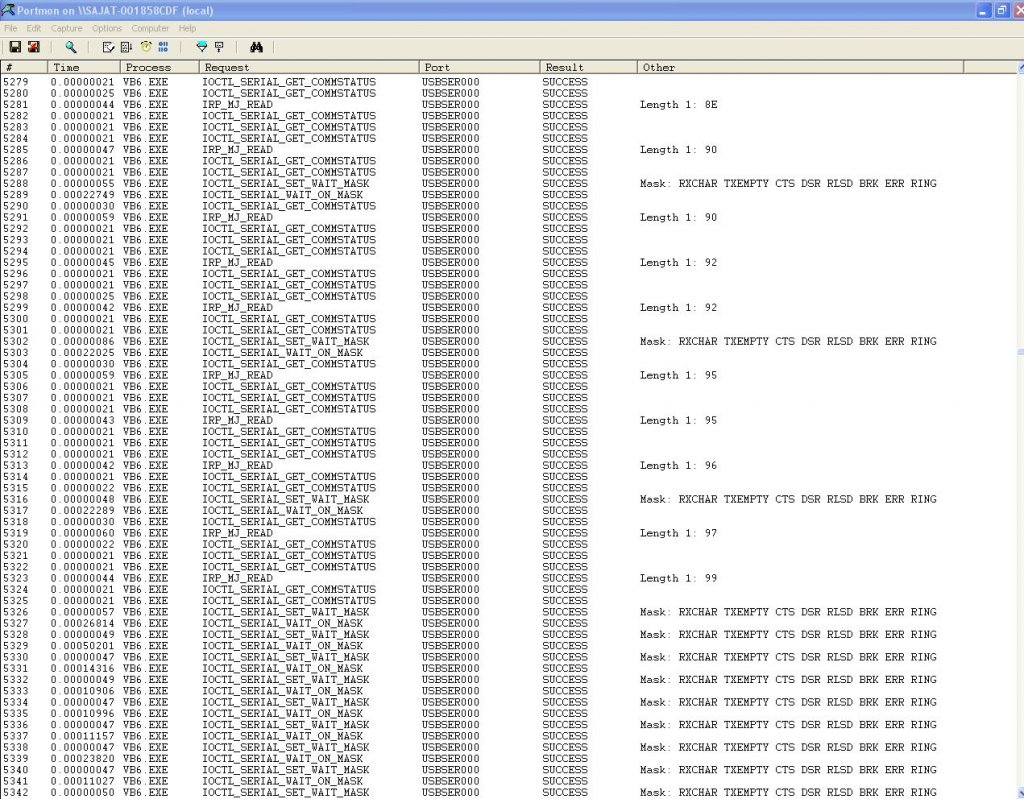This screenshot has height=799, width=1024.
Task: Click the # column header
Action: [24, 67]
